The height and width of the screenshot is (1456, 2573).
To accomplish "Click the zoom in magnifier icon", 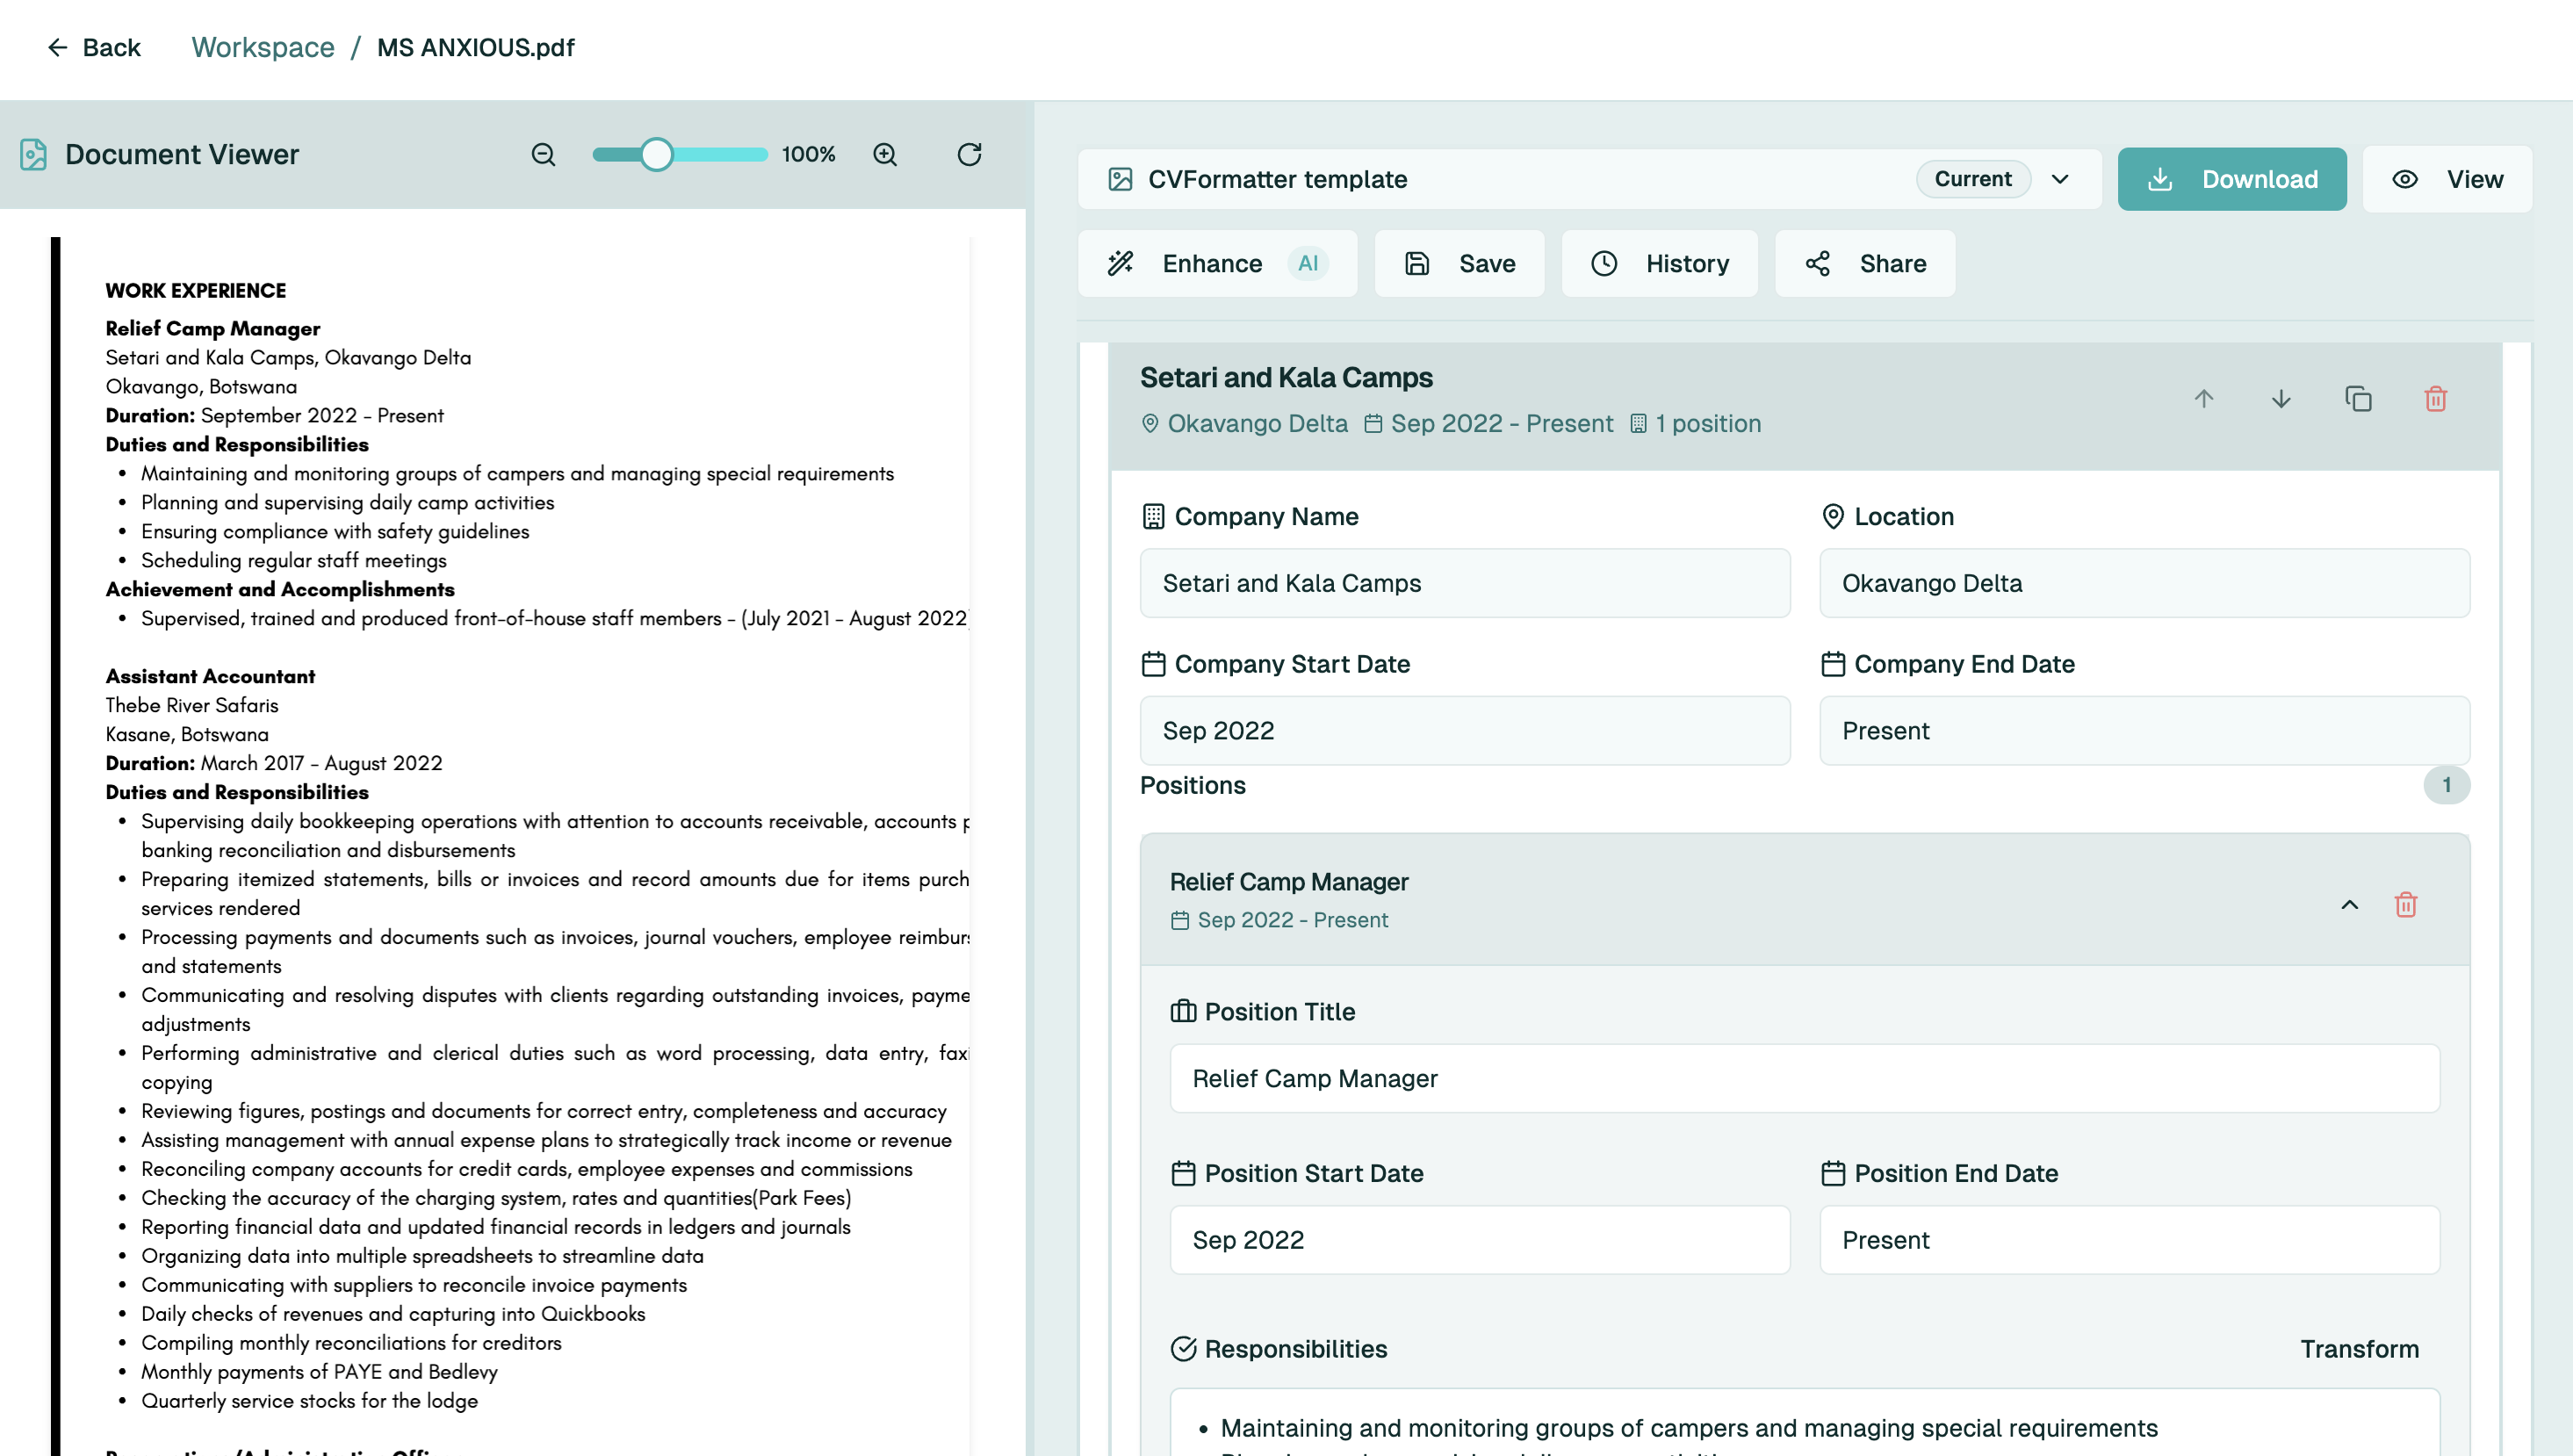I will (885, 154).
